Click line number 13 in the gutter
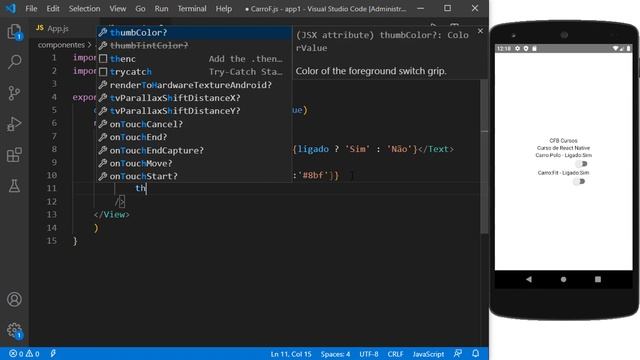This screenshot has width=640, height=360. (52, 214)
